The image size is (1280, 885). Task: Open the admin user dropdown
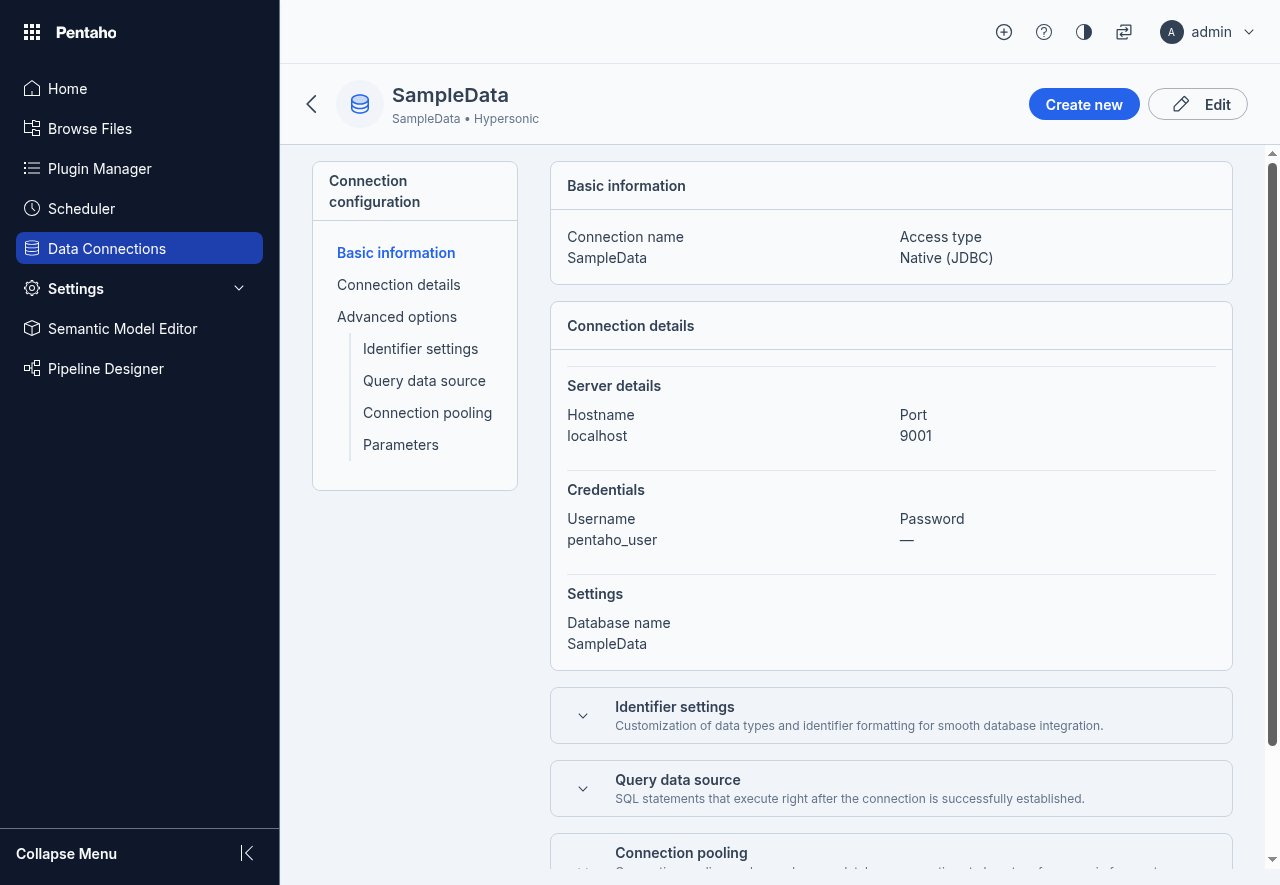(1207, 32)
